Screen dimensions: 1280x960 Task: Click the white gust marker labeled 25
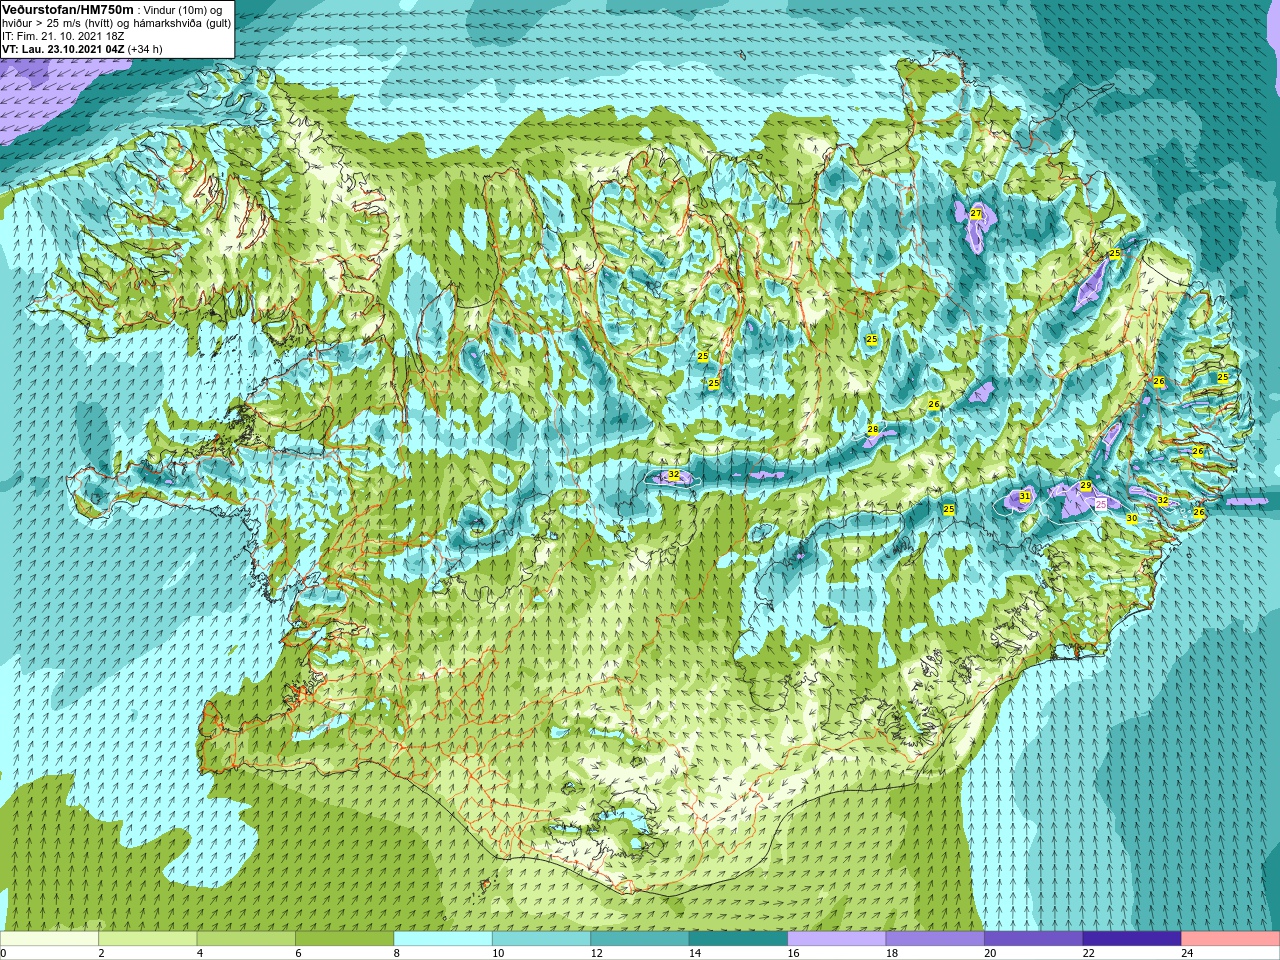tap(1101, 504)
